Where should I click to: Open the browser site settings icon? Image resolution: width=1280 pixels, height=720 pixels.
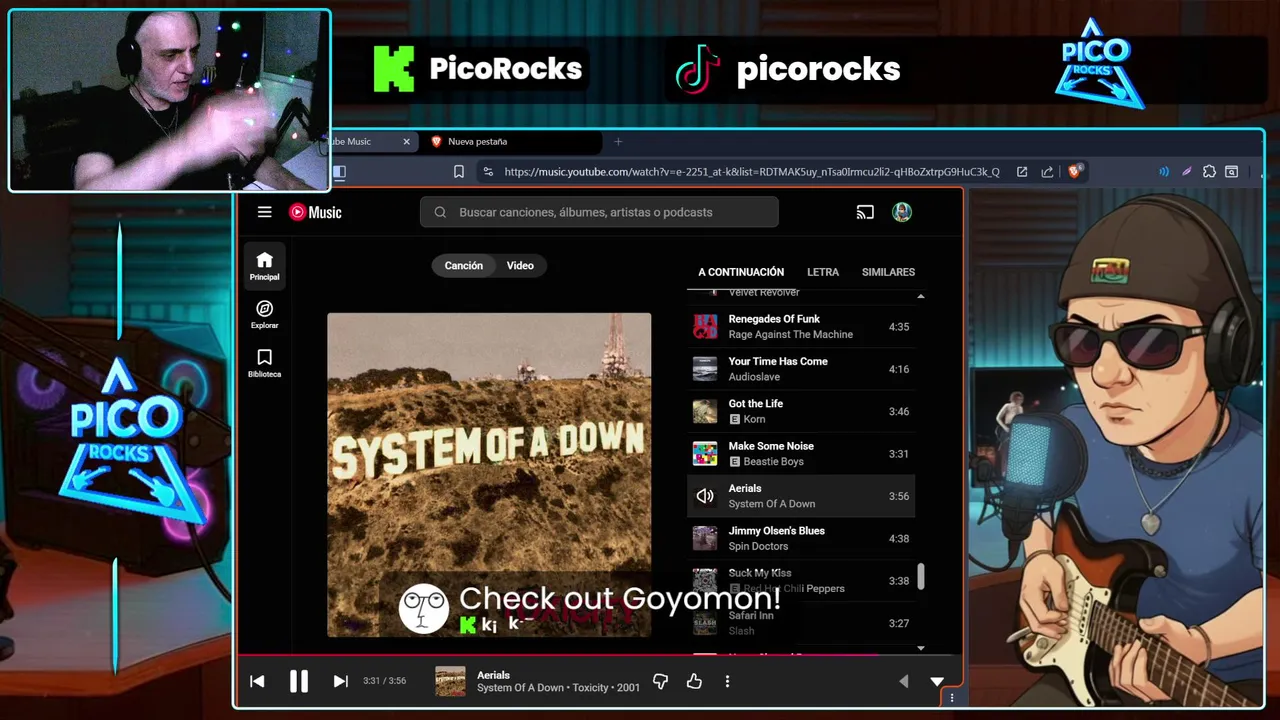(487, 172)
